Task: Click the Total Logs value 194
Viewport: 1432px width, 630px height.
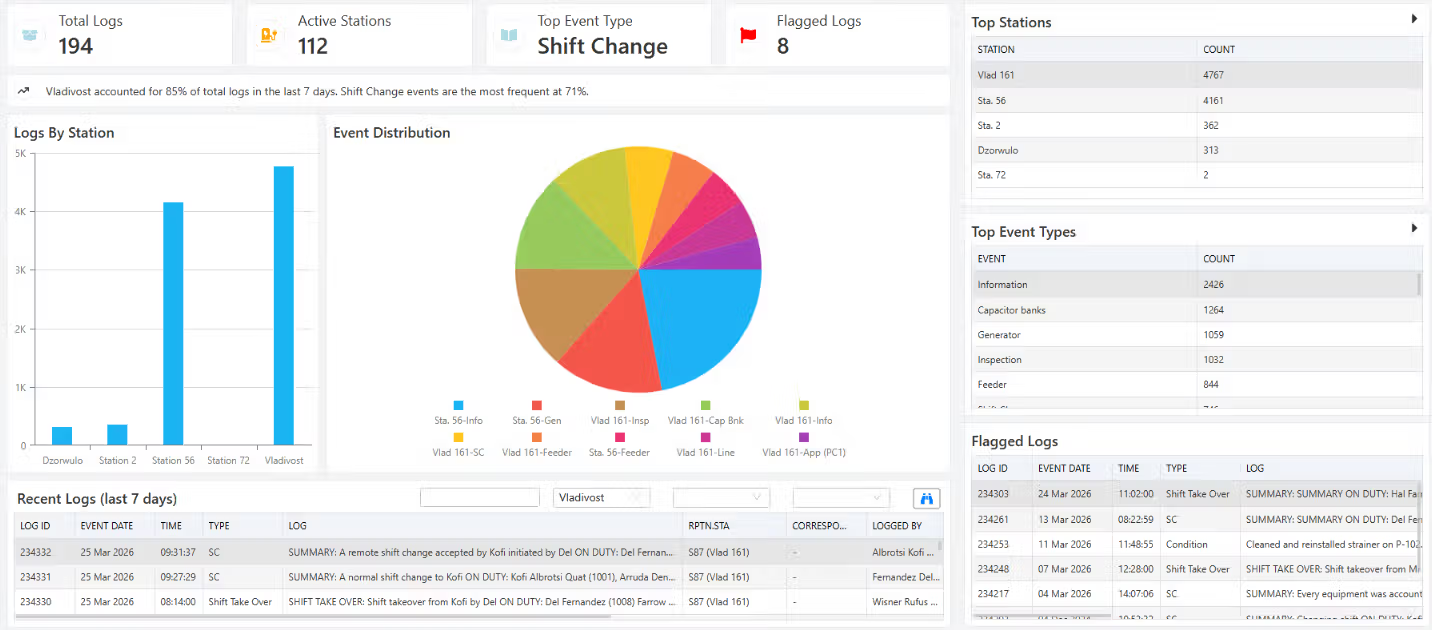Action: pyautogui.click(x=76, y=46)
